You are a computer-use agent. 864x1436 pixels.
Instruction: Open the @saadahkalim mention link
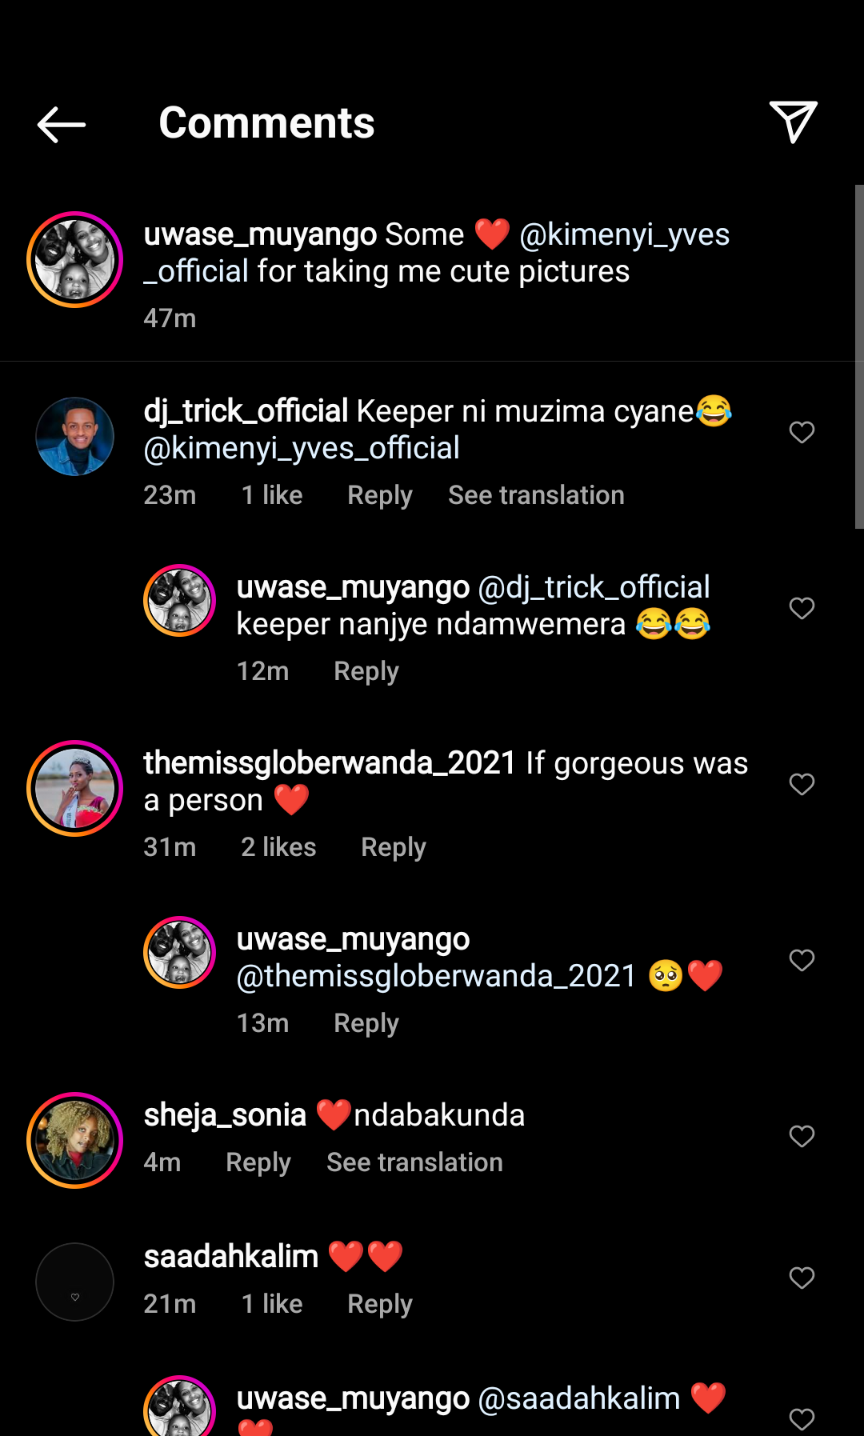(579, 1398)
